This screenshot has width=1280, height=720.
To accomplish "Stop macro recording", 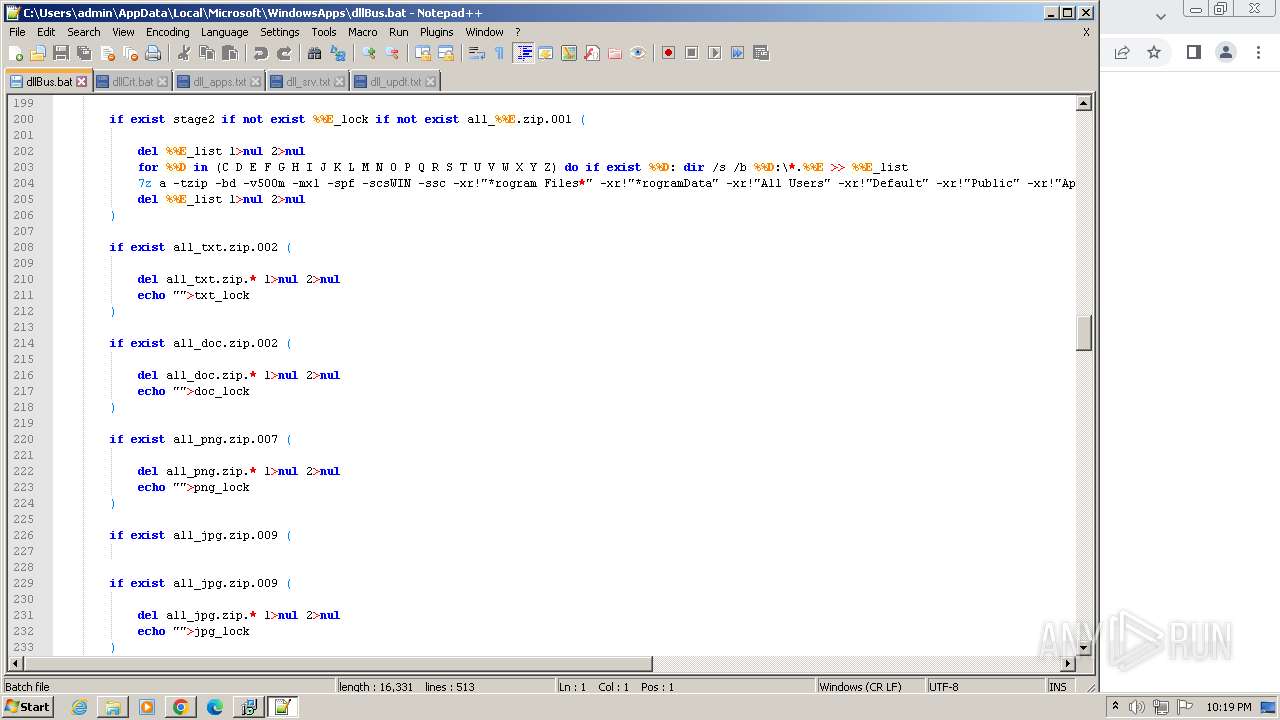I will (691, 53).
